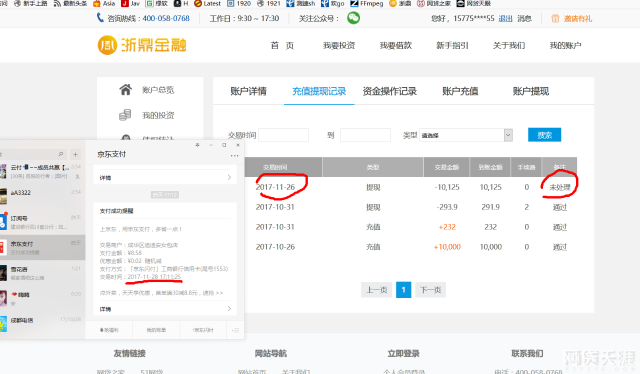Open aA3322 conversation in WeChat
This screenshot has width=640, height=374.
(42, 196)
